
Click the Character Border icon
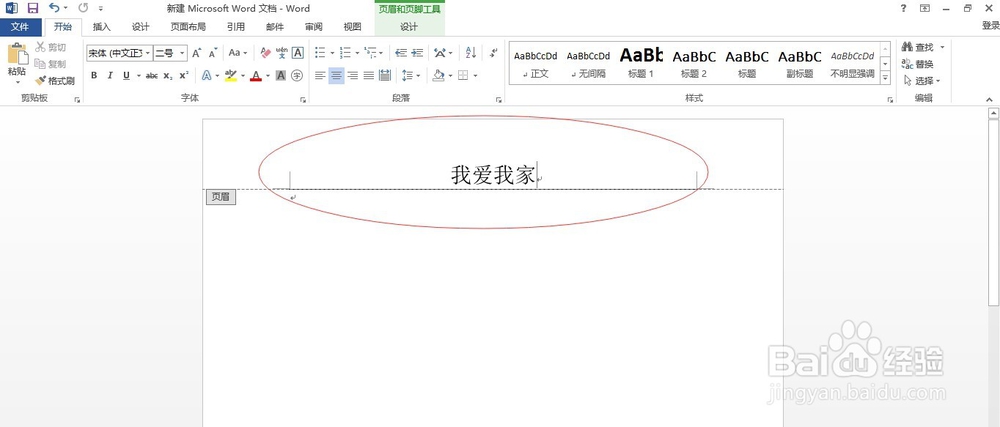point(298,53)
